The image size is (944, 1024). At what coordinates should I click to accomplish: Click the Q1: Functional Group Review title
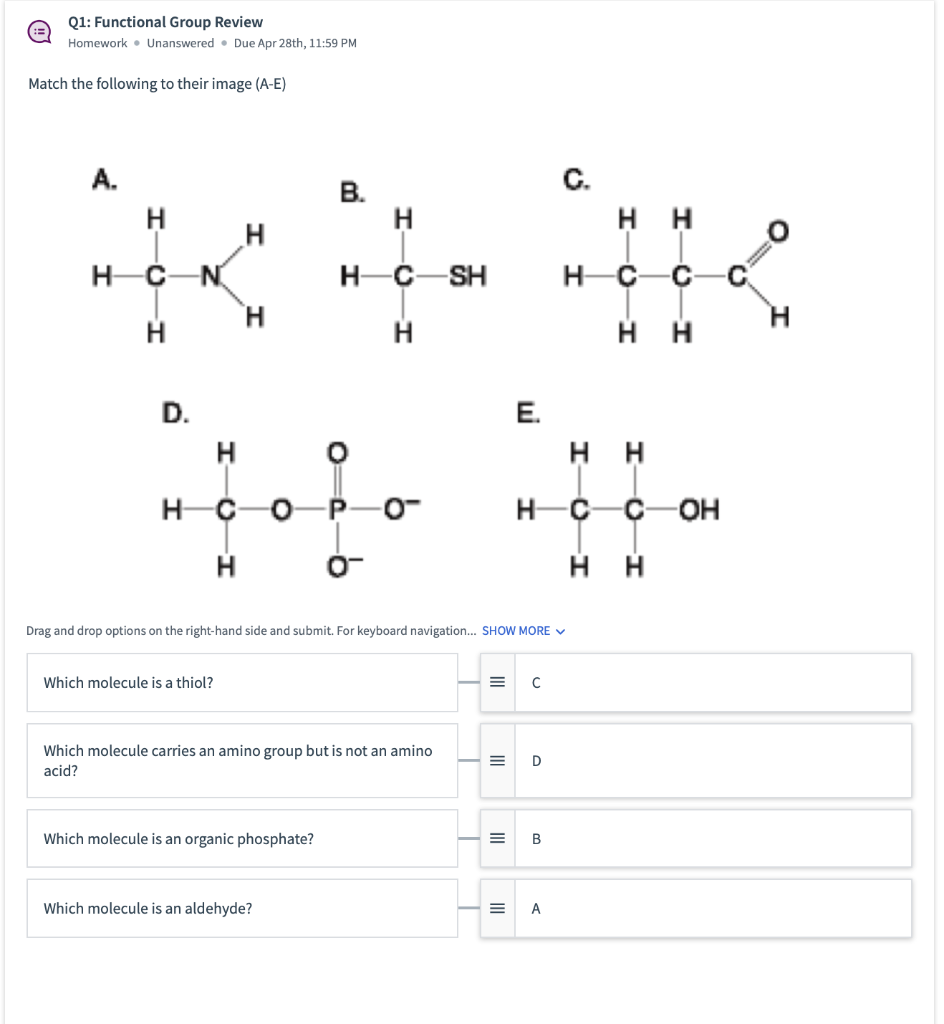164,21
